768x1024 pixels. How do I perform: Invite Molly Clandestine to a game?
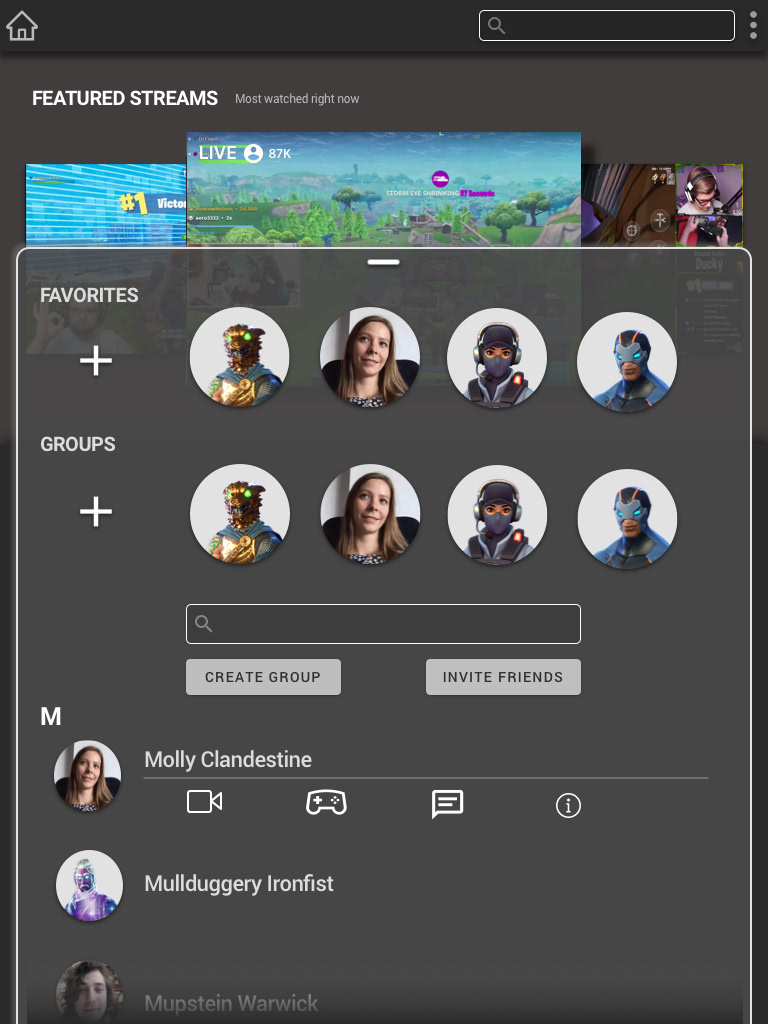click(326, 802)
